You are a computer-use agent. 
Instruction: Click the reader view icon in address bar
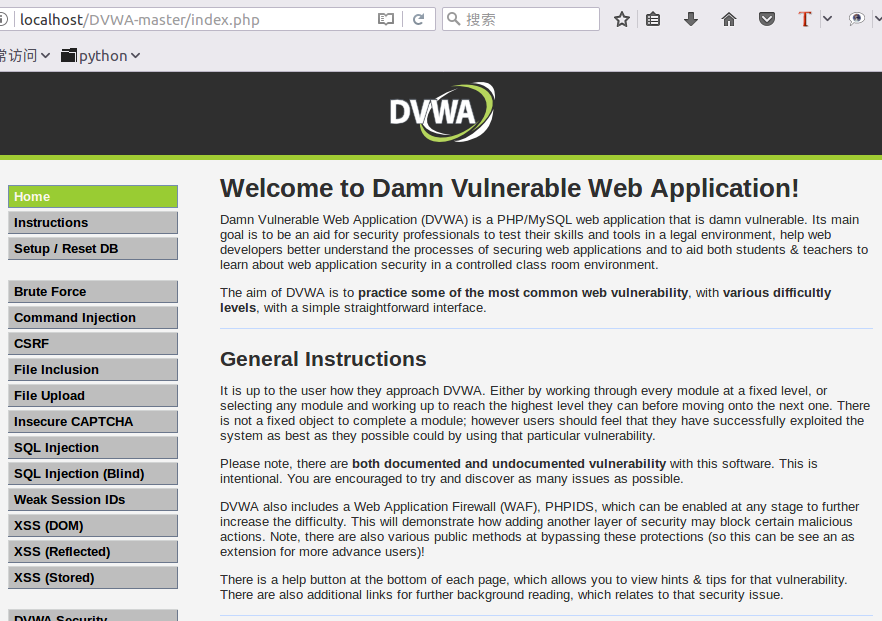coord(386,20)
